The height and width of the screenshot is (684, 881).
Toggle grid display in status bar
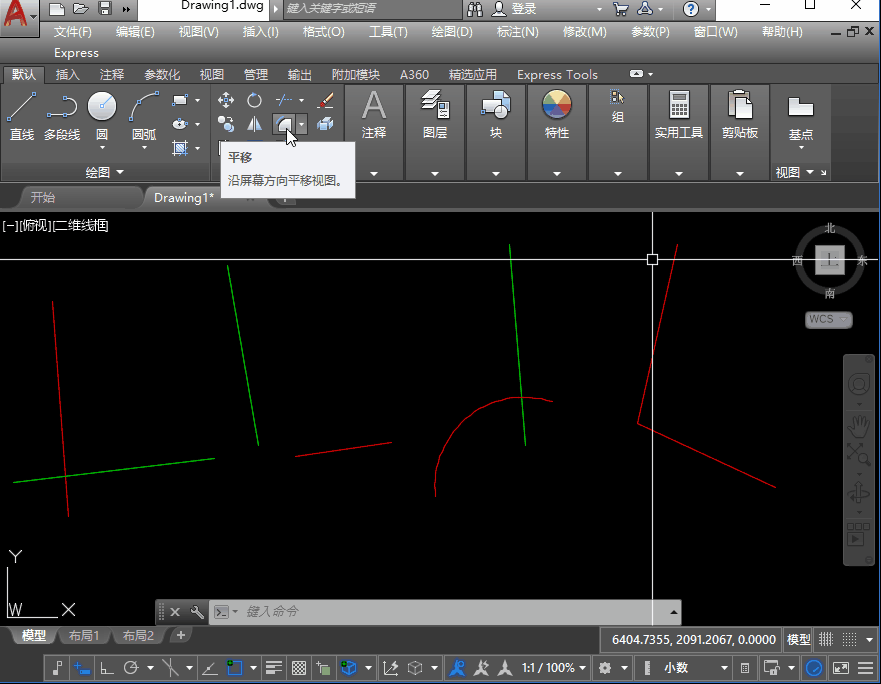pyautogui.click(x=826, y=640)
